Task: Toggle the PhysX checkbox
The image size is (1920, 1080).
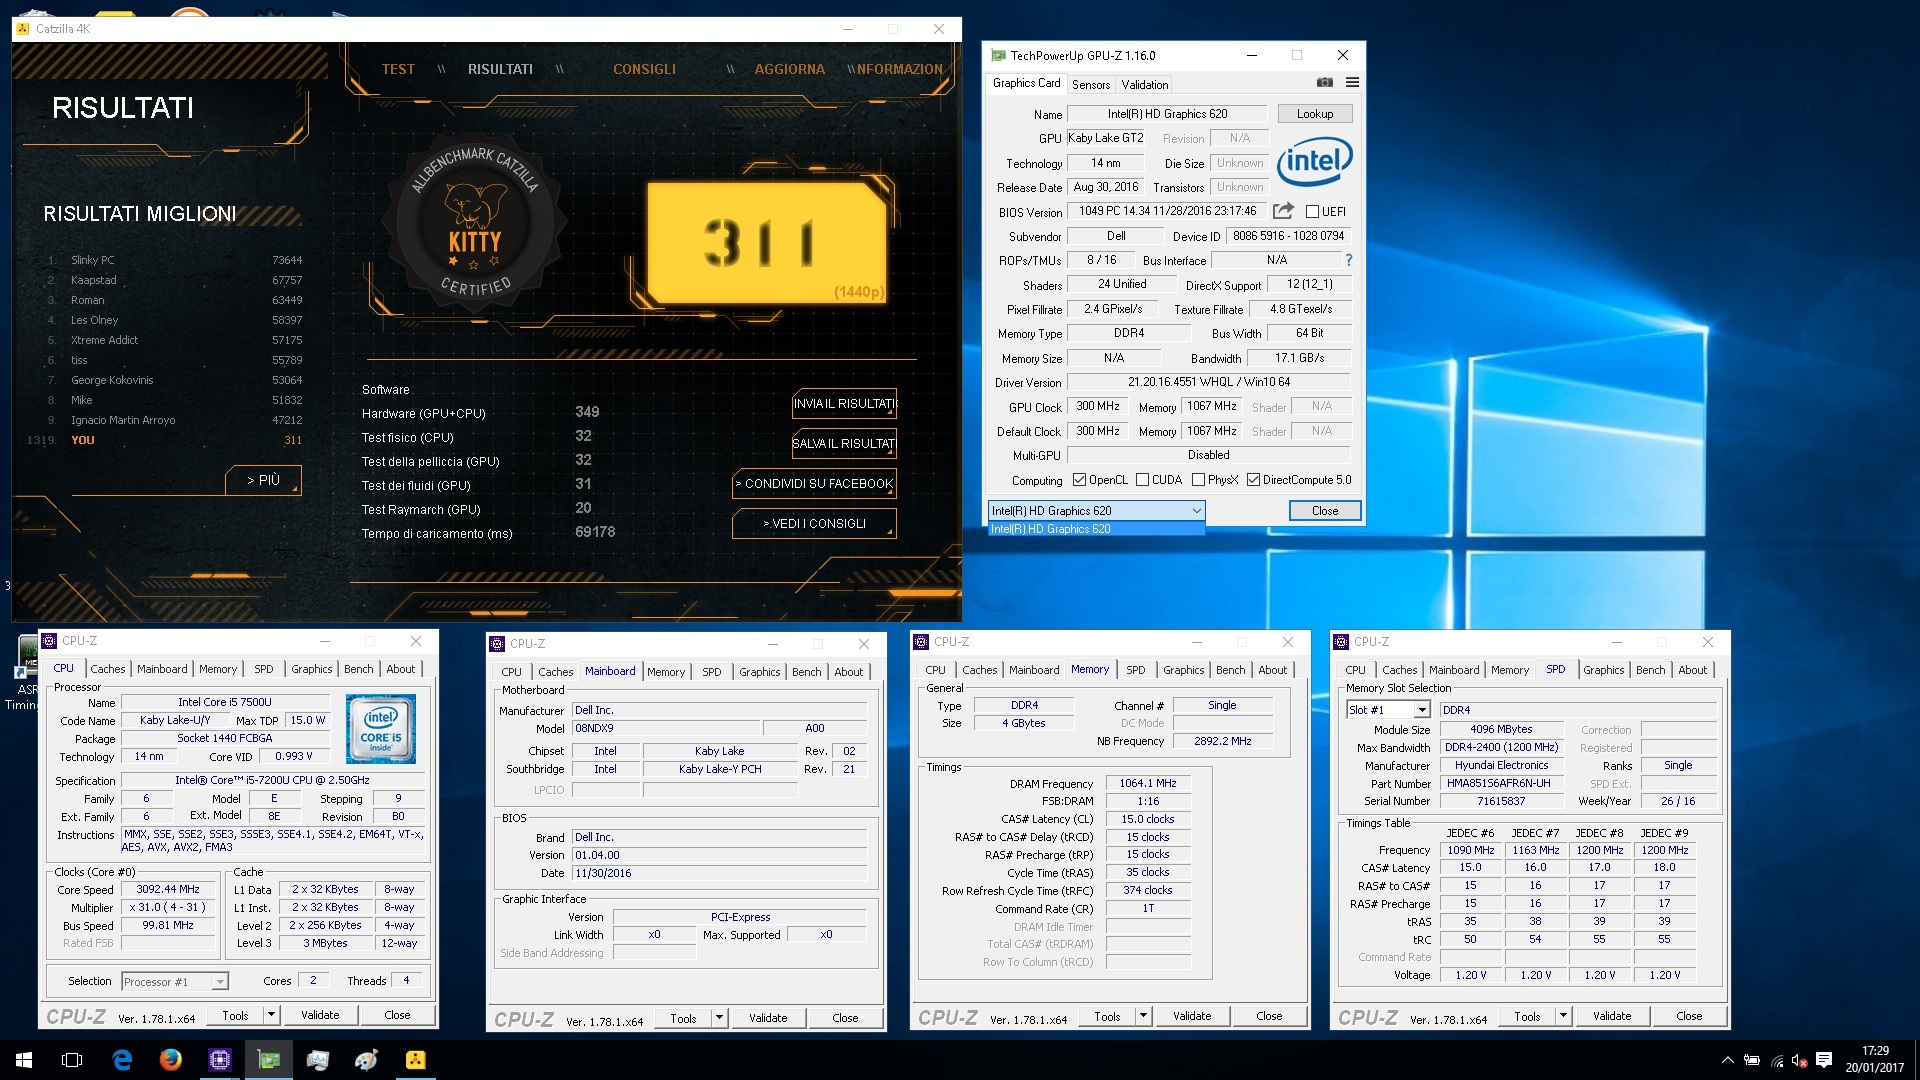Action: coord(1198,480)
